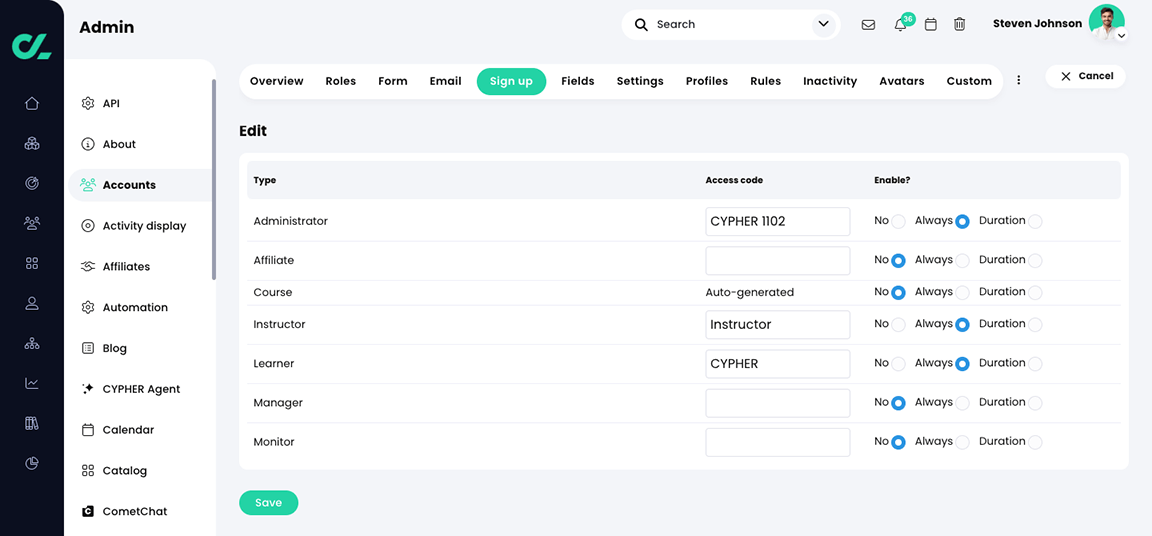The height and width of the screenshot is (536, 1152).
Task: Click the Blog icon in sidebar
Action: pyautogui.click(x=88, y=348)
